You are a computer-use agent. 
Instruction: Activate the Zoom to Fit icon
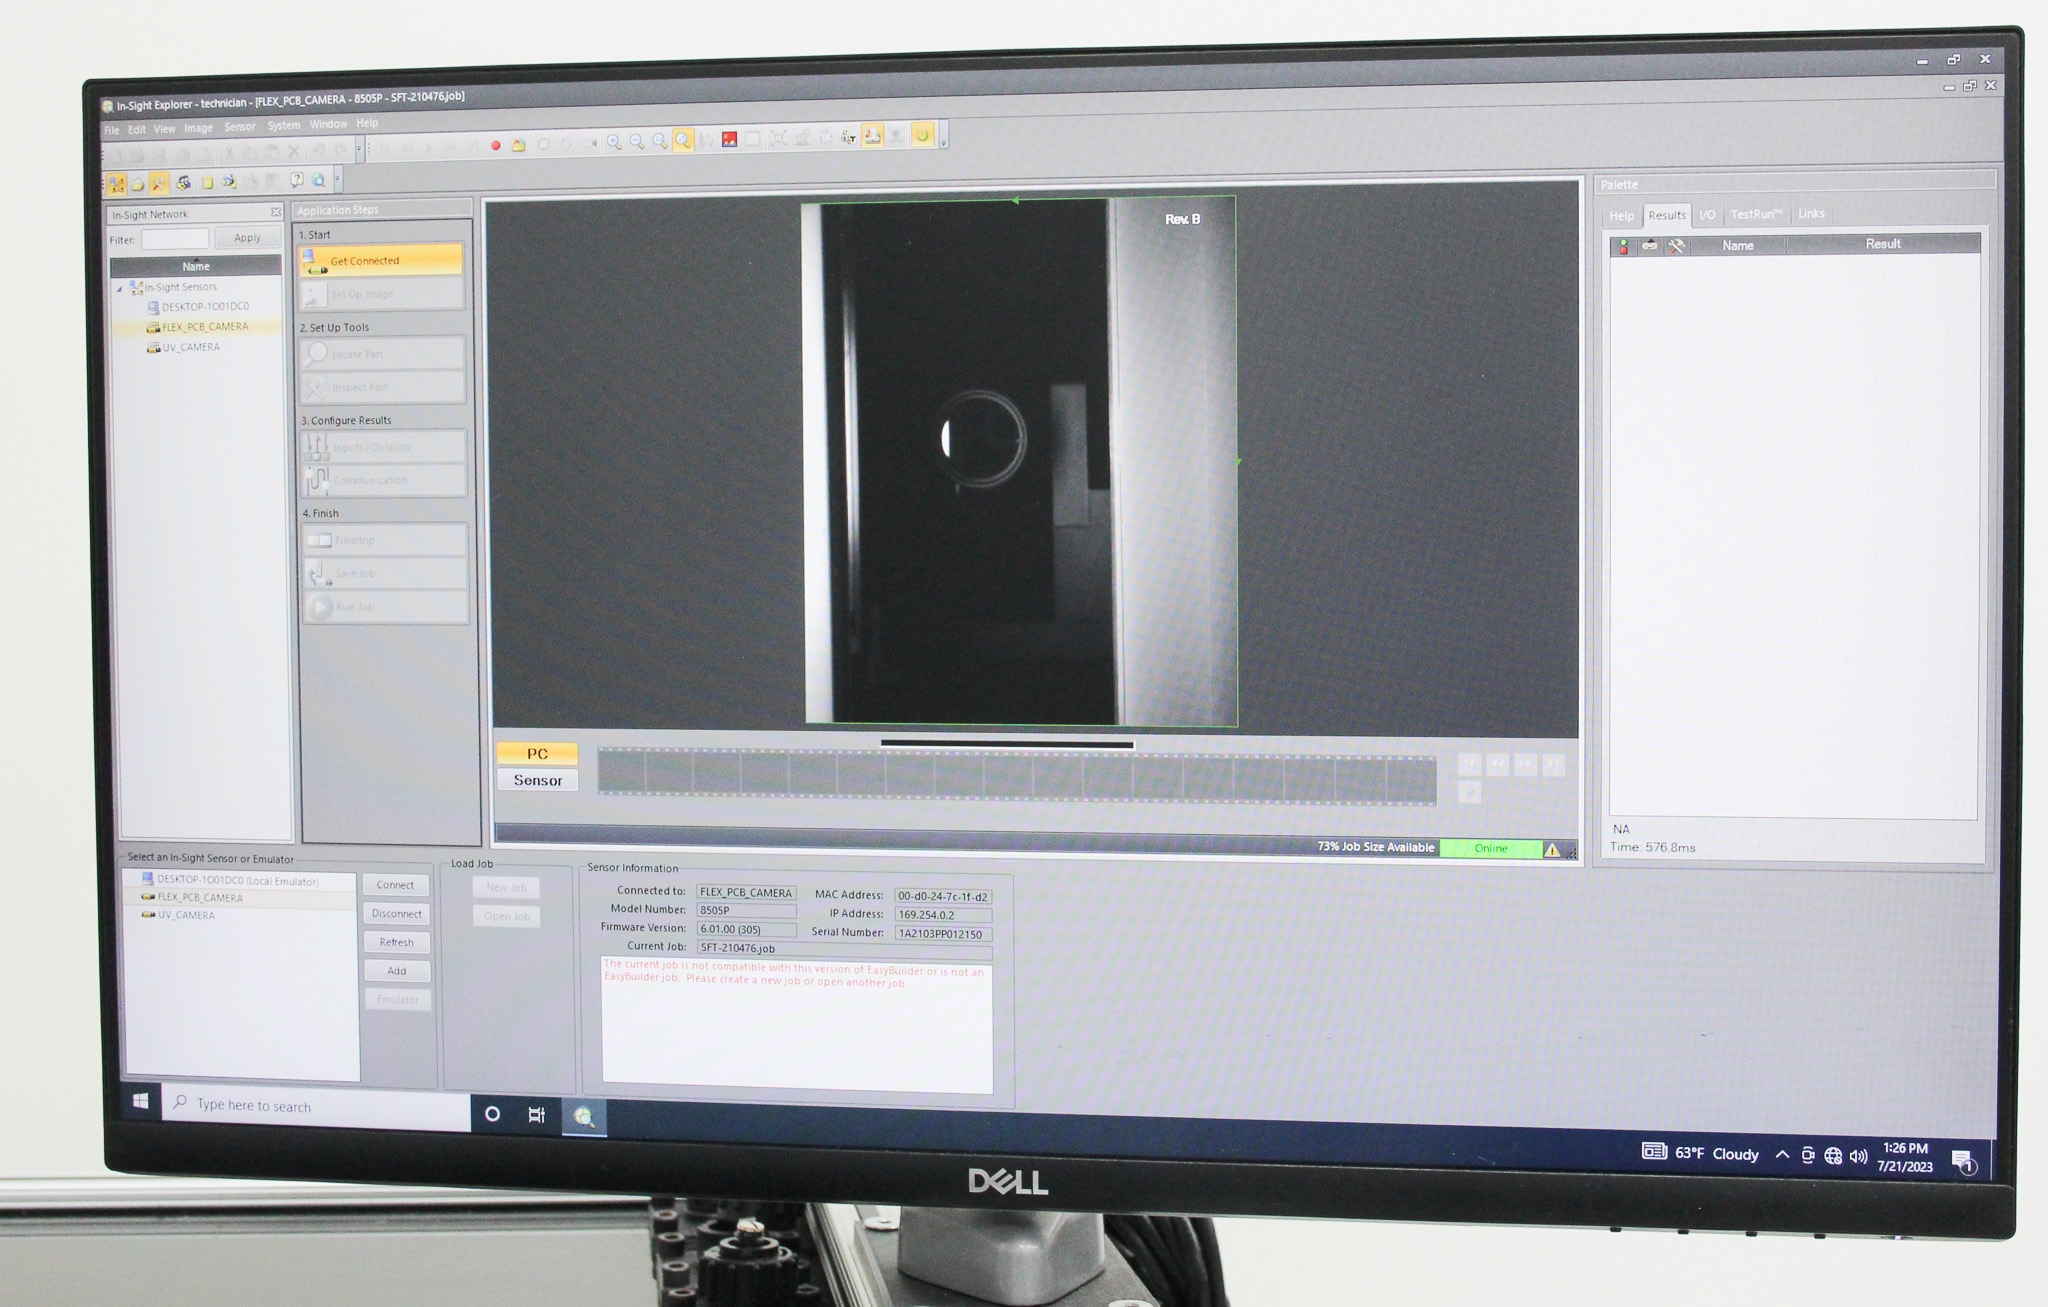click(683, 141)
